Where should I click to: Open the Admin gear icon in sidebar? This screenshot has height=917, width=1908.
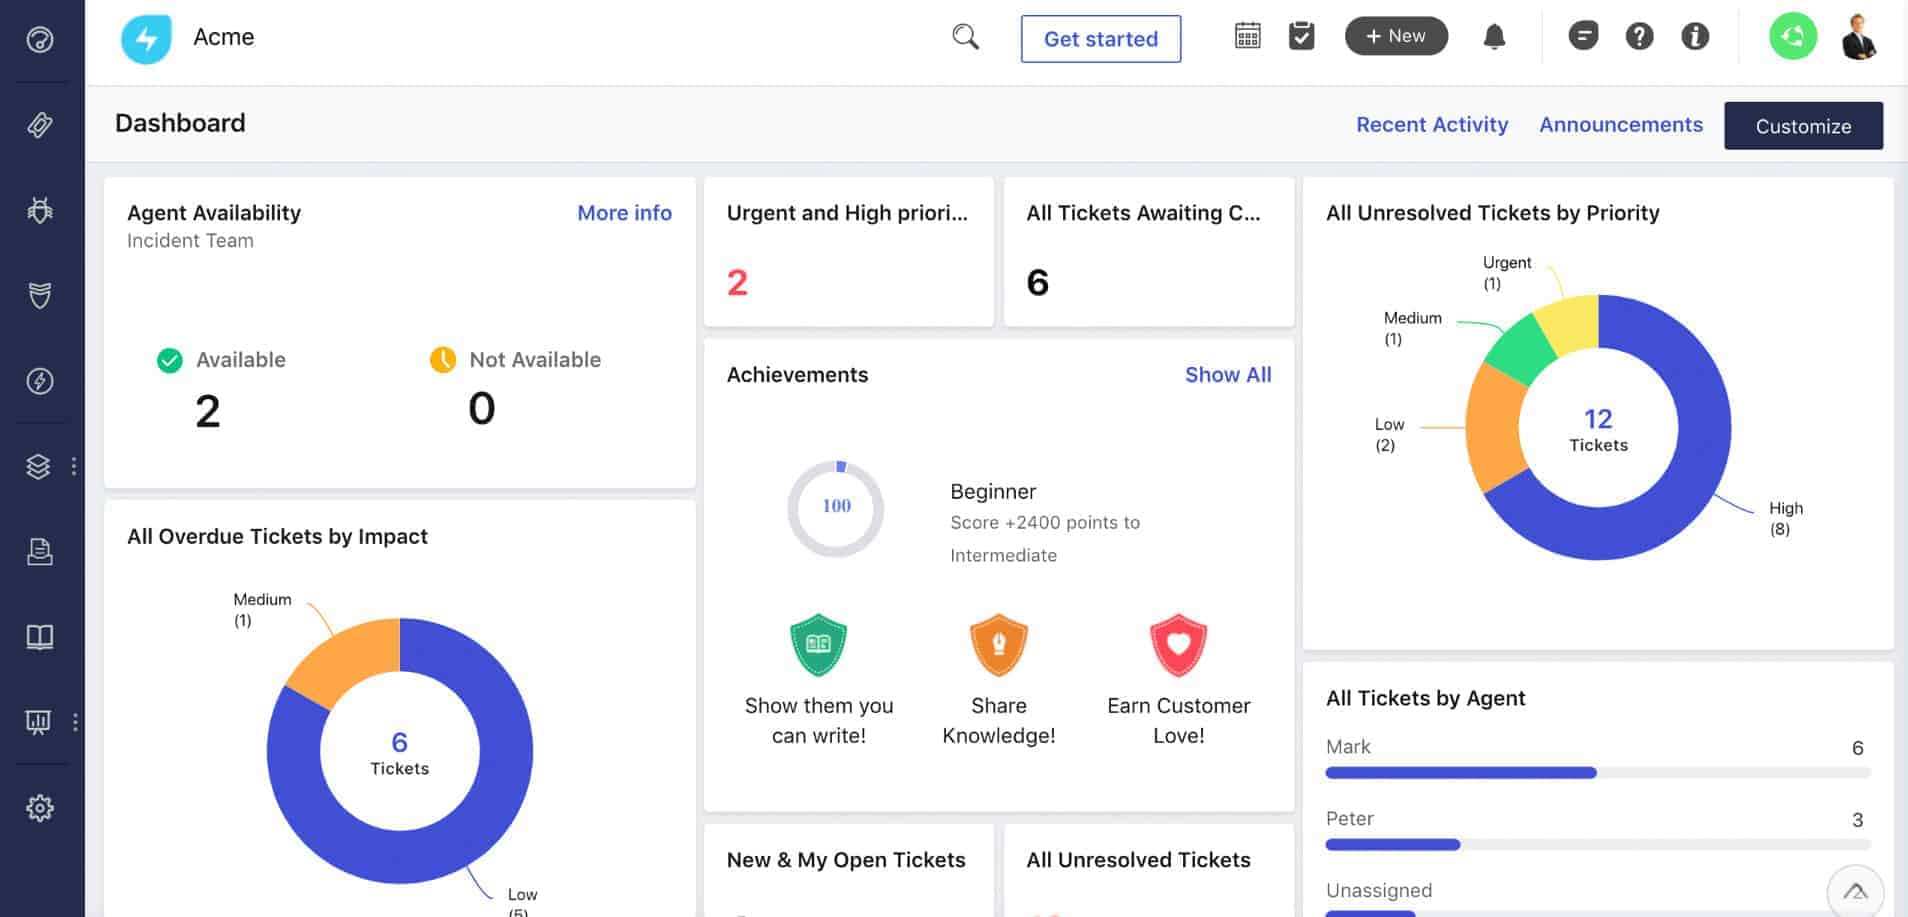click(40, 808)
